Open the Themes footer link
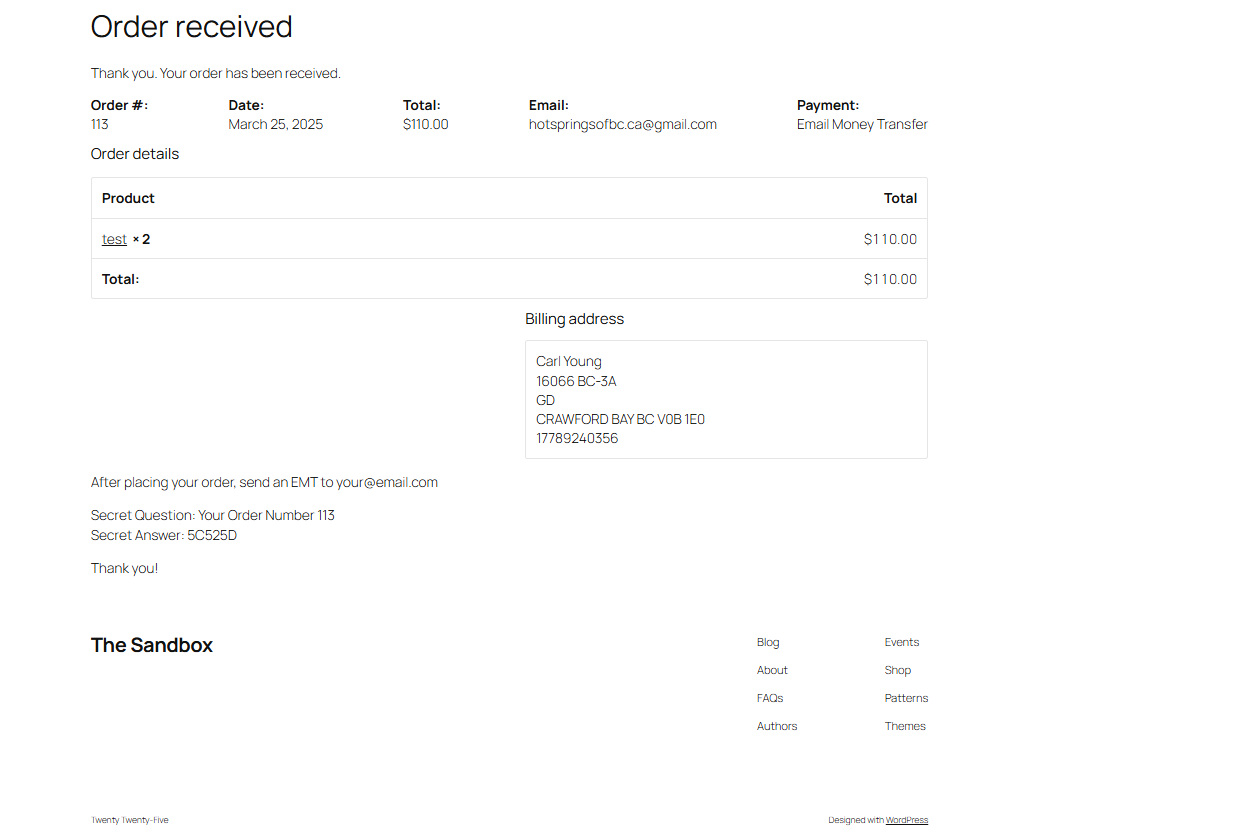Viewport: 1242px width, 832px height. (905, 725)
